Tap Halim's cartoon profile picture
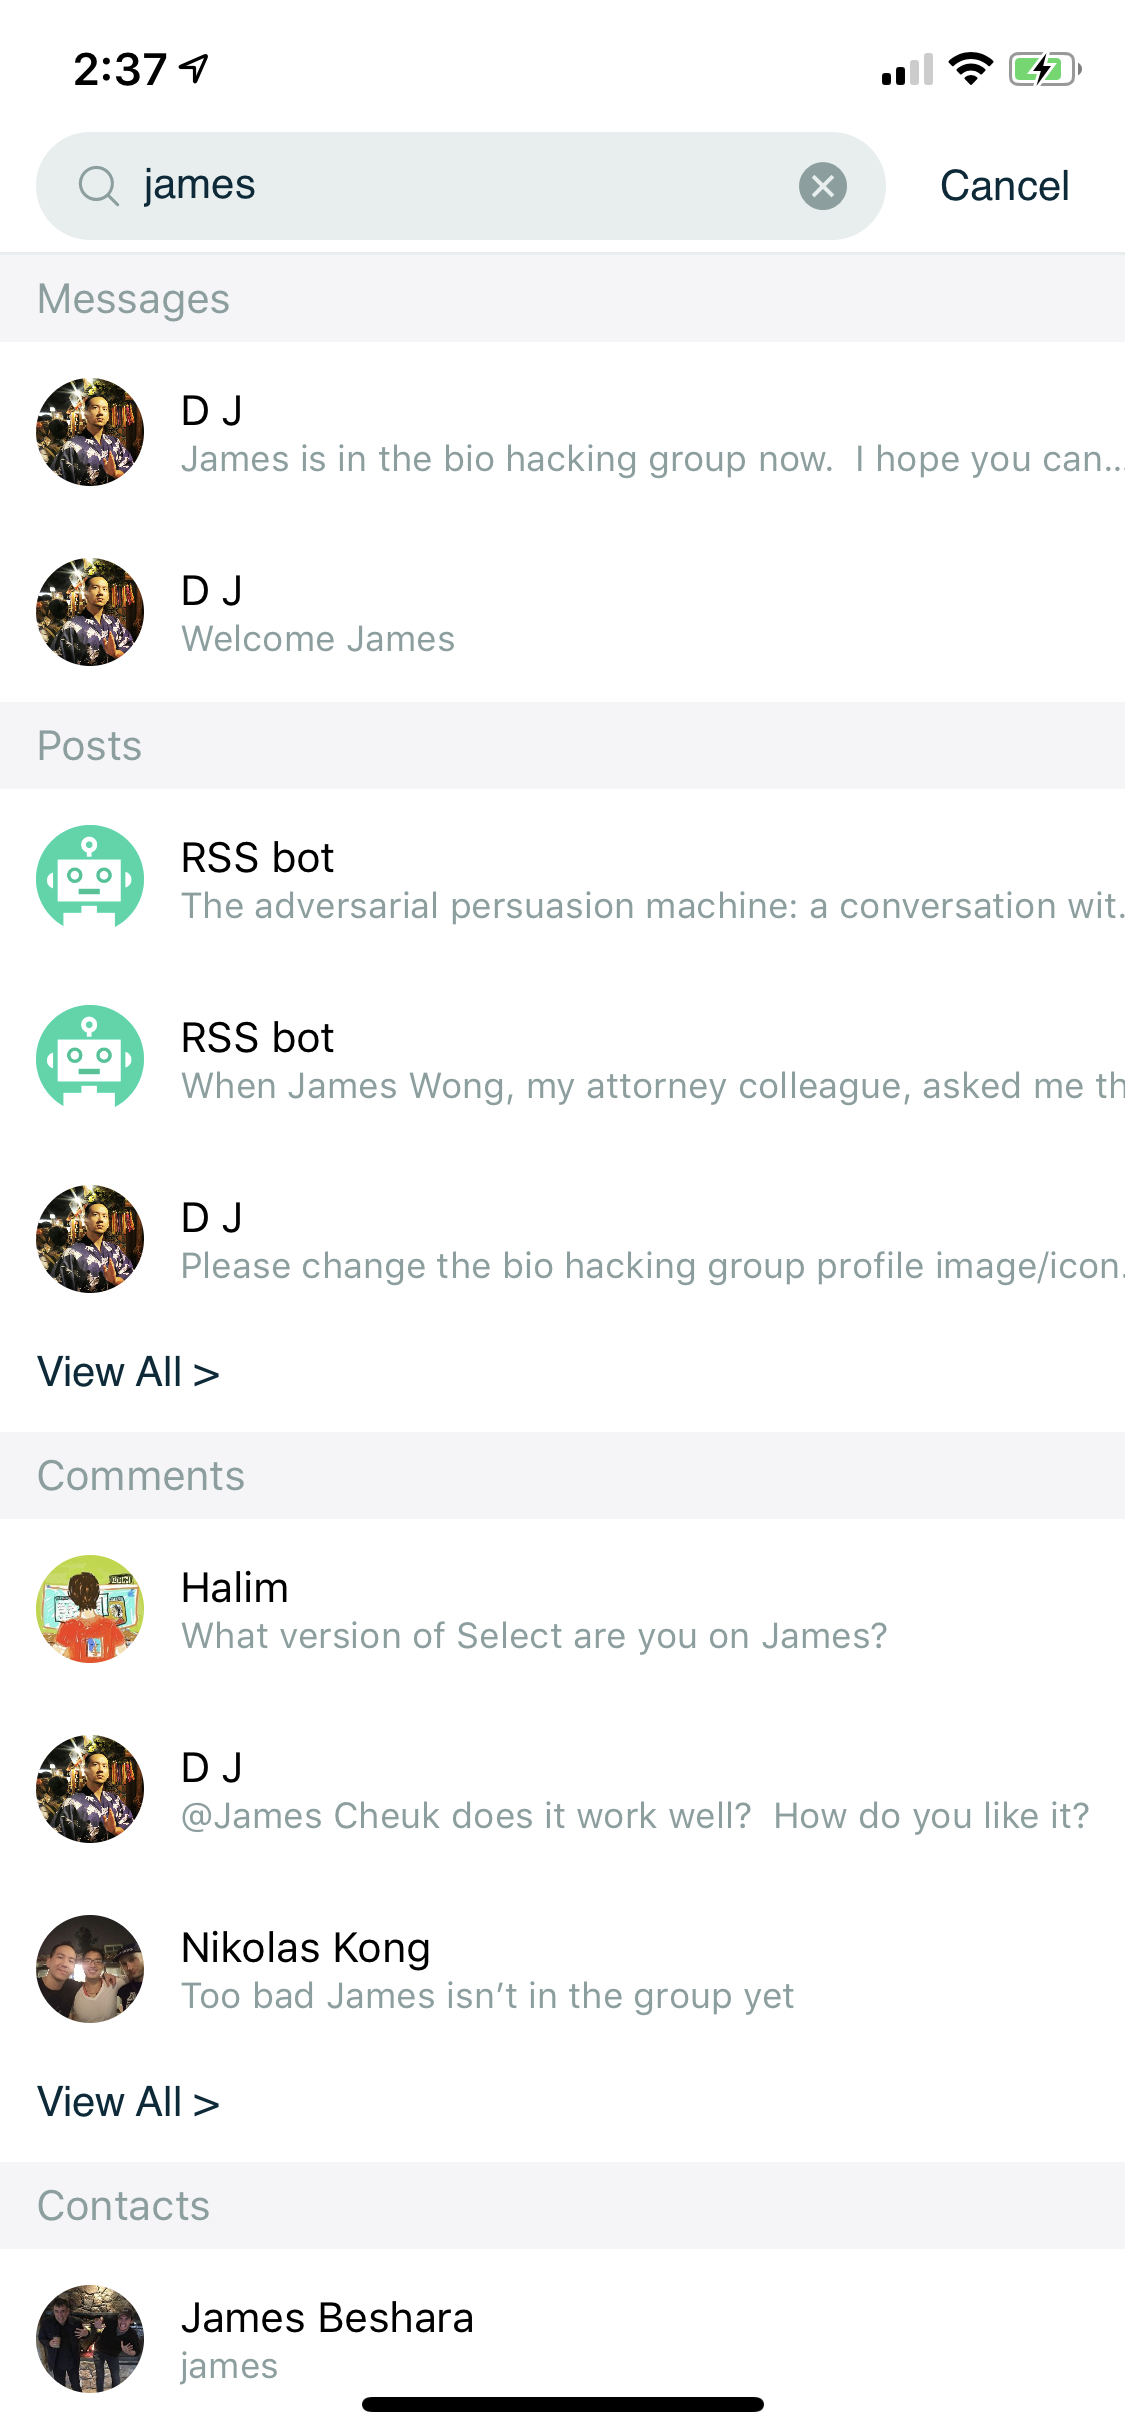 pyautogui.click(x=90, y=1608)
